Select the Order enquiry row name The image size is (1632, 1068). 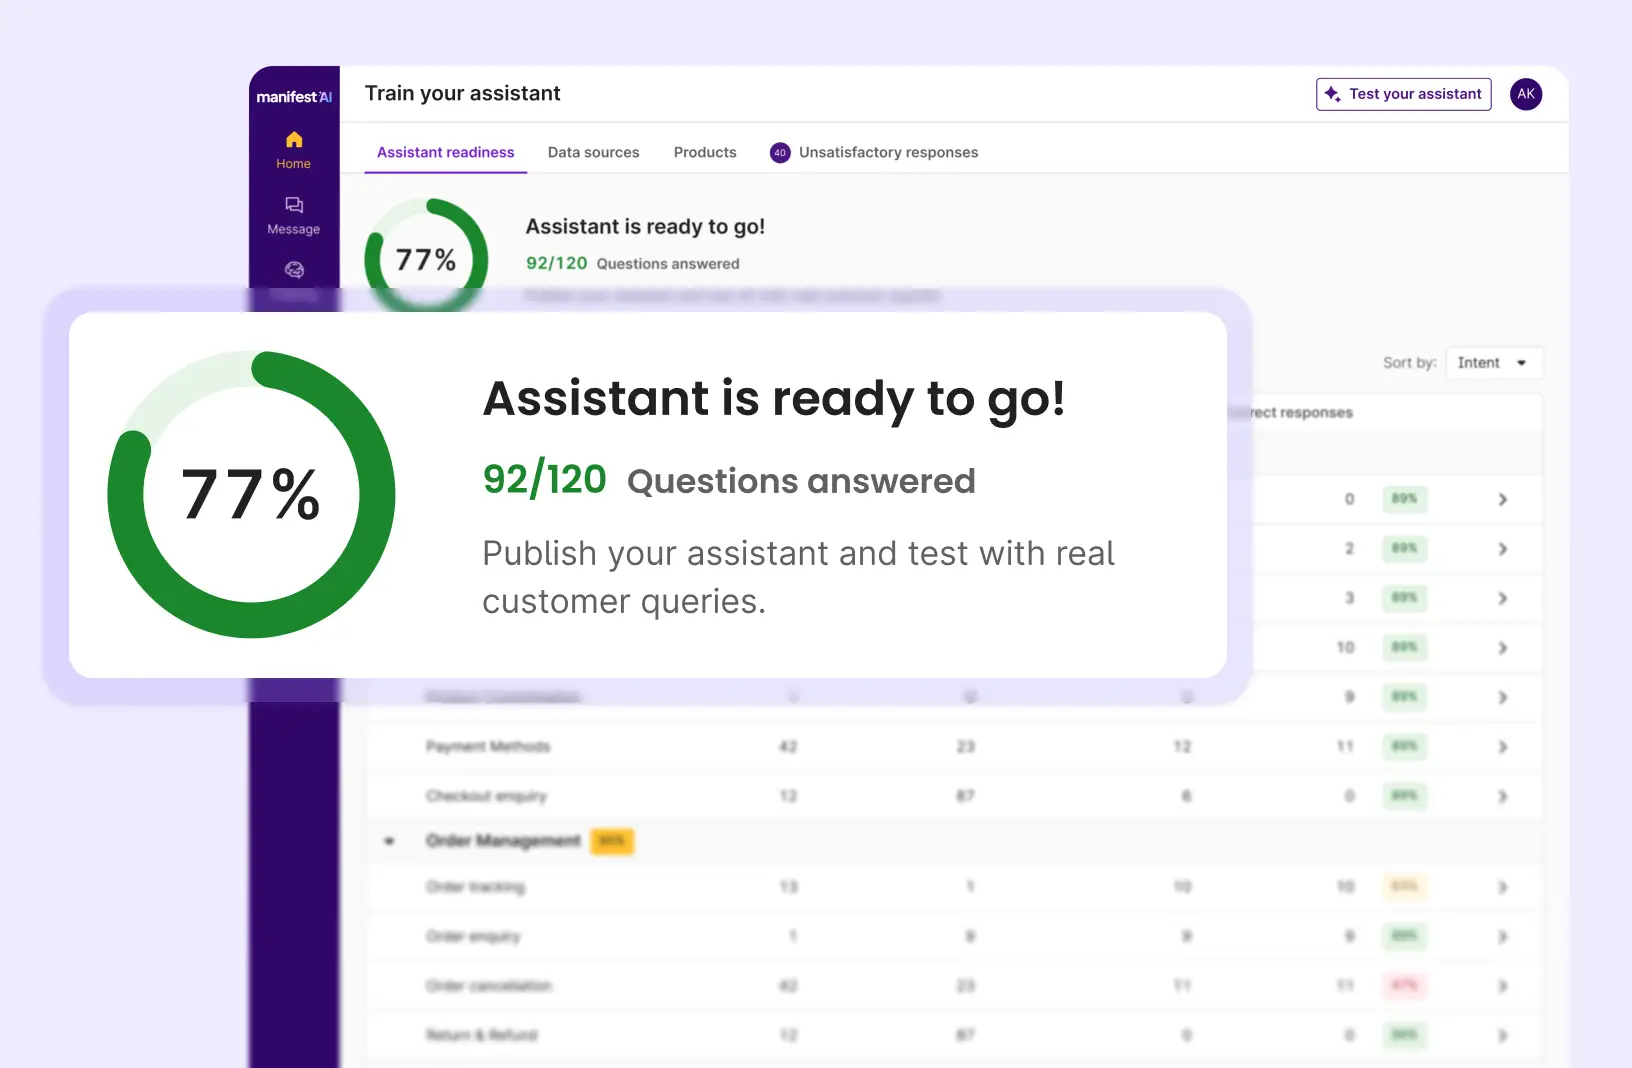[473, 937]
